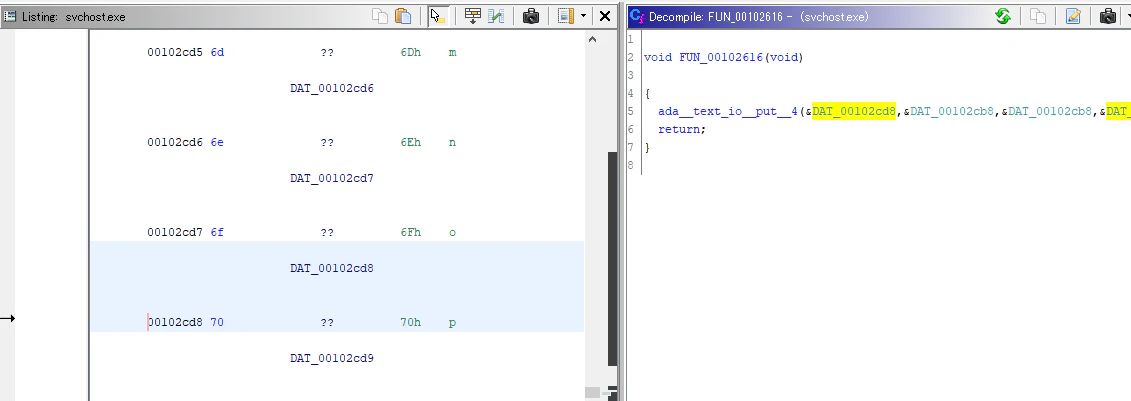Click operand 6Fh in Listing
The width and height of the screenshot is (1131, 401).
pyautogui.click(x=410, y=232)
